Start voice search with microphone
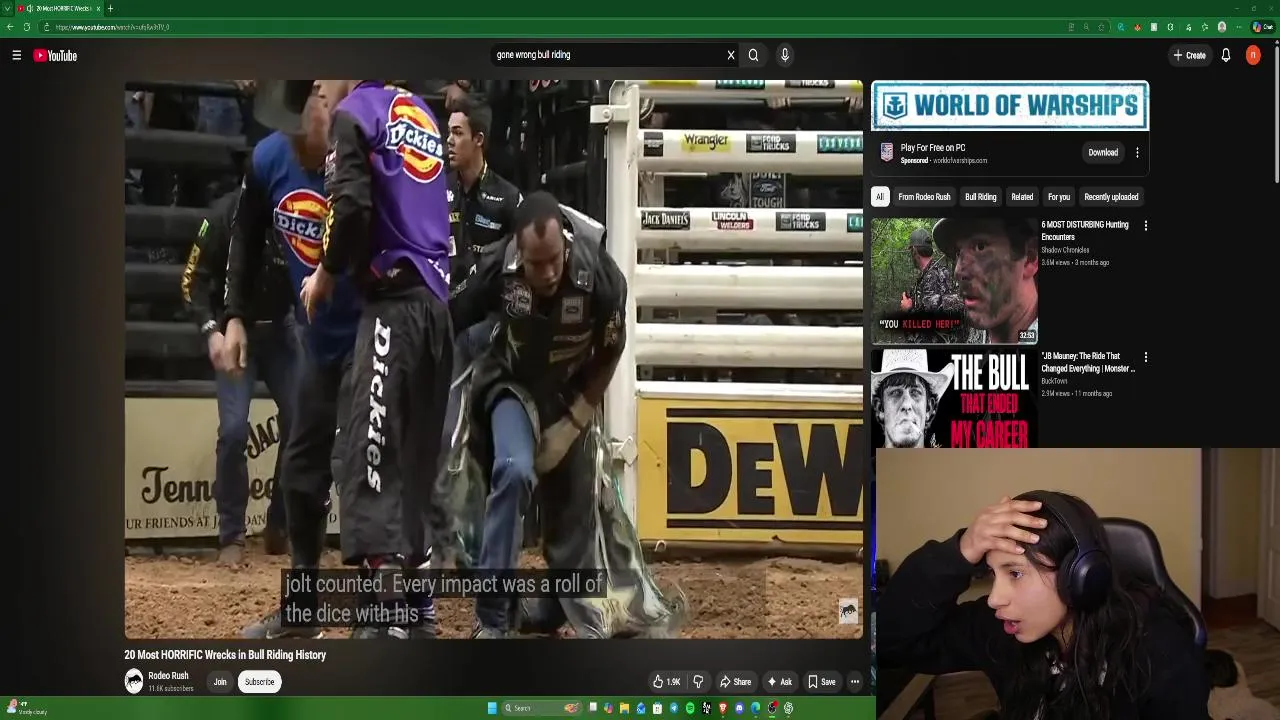The height and width of the screenshot is (720, 1280). click(x=785, y=55)
